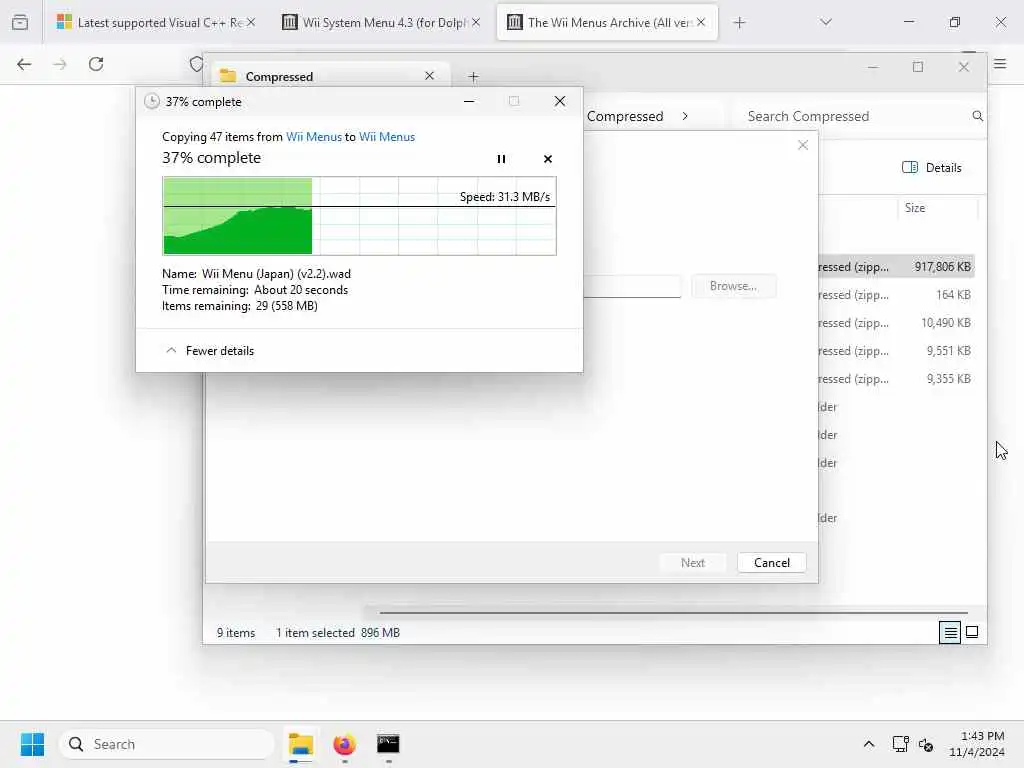Show hidden system tray icons
This screenshot has width=1024, height=768.
[x=869, y=744]
